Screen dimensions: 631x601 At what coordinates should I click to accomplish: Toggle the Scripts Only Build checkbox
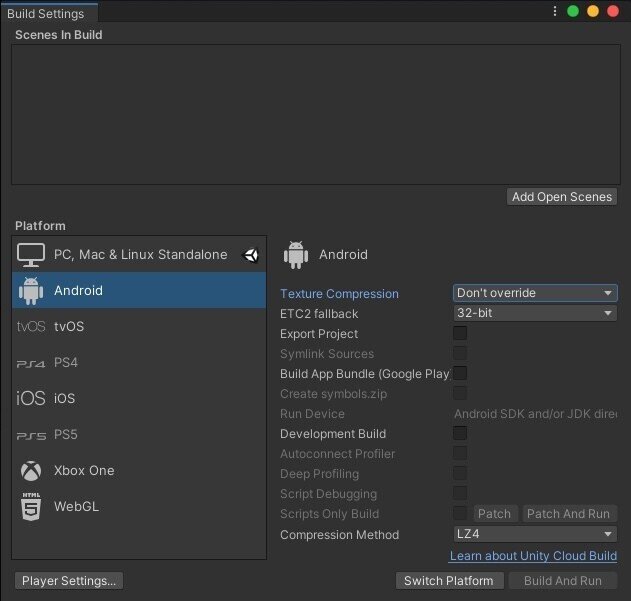pyautogui.click(x=460, y=513)
